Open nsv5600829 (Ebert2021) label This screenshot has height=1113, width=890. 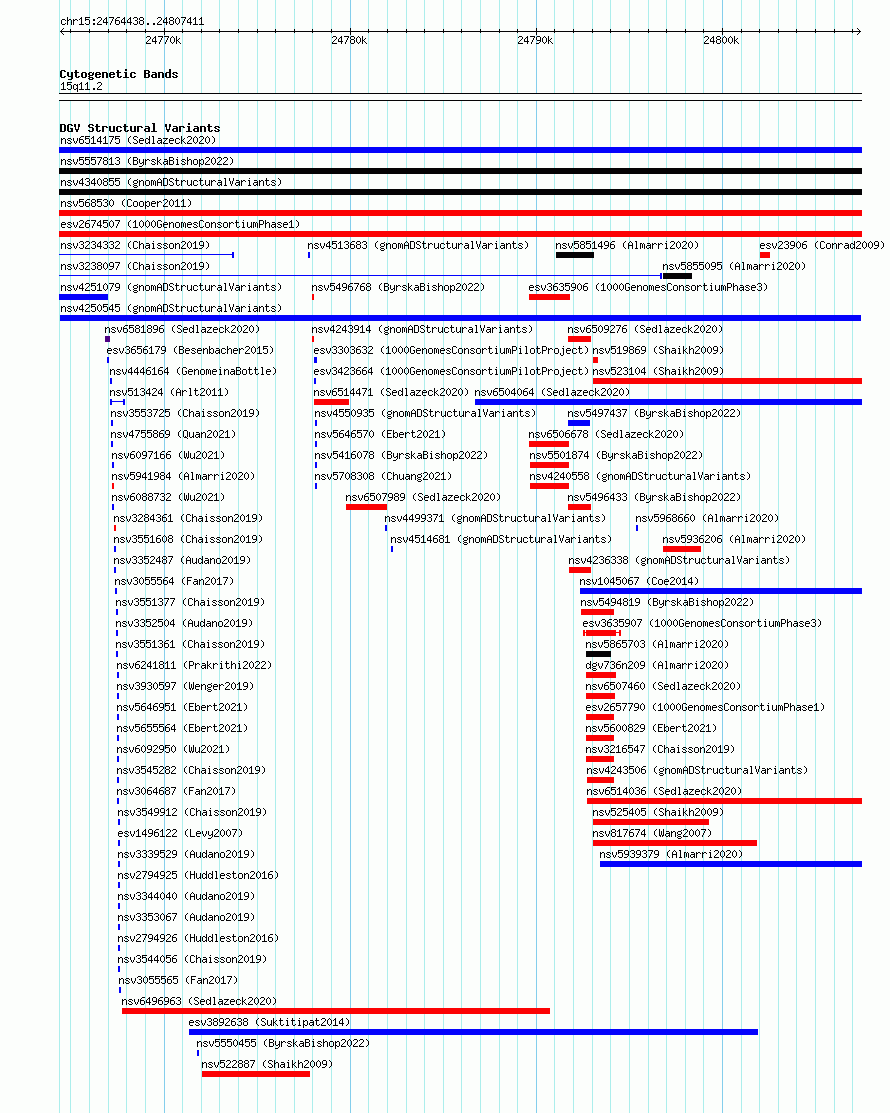pyautogui.click(x=651, y=728)
